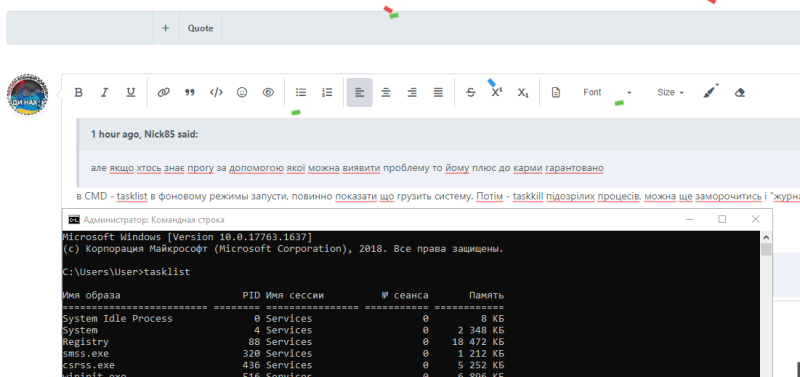Close the Командная строка window
Image resolution: width=800 pixels, height=377 pixels.
tap(756, 219)
